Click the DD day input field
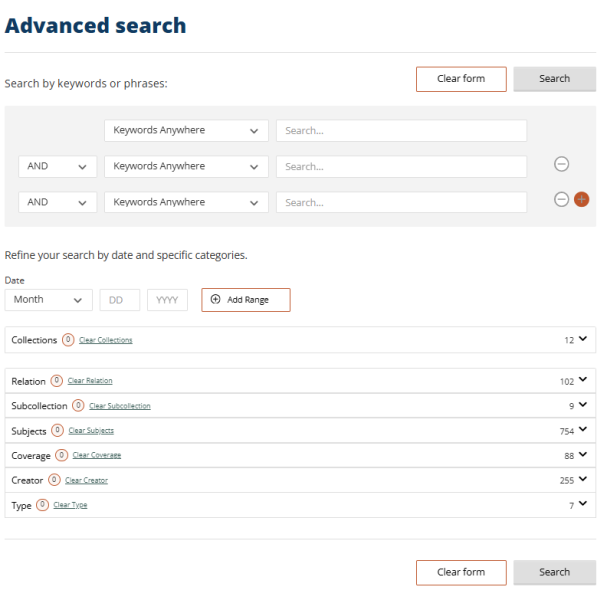The image size is (607, 600). click(x=120, y=300)
